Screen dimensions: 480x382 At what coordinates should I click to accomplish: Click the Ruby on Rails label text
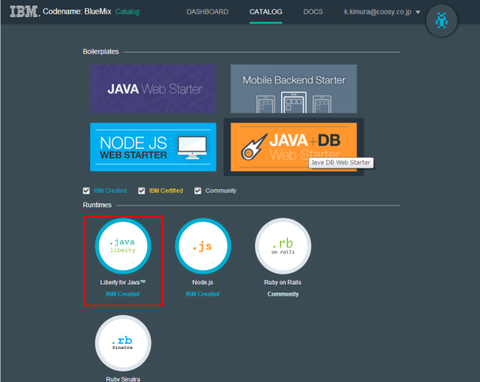[283, 282]
